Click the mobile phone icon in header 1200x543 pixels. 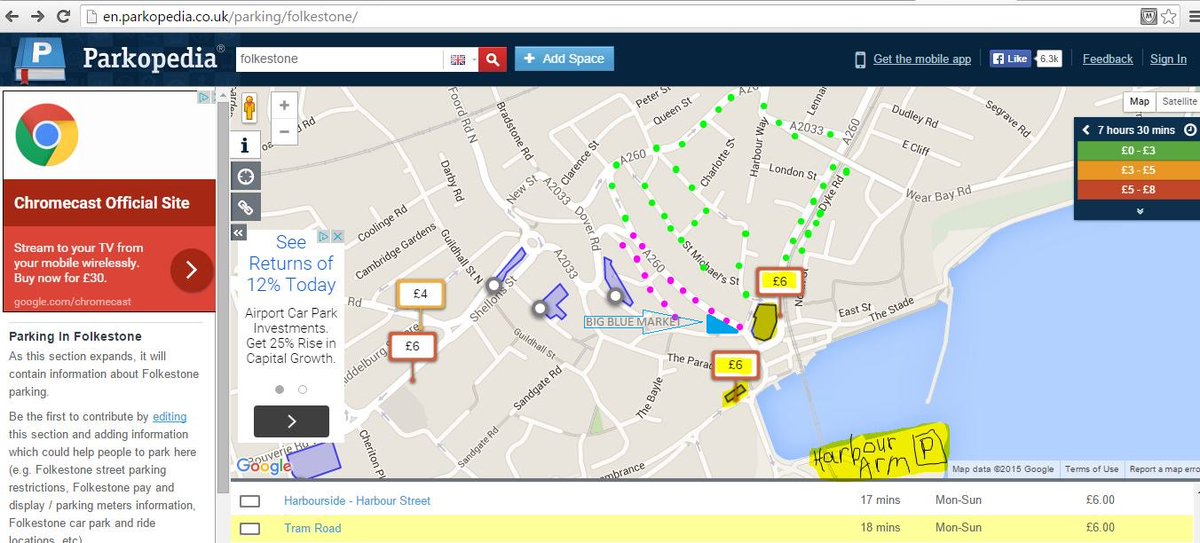859,59
